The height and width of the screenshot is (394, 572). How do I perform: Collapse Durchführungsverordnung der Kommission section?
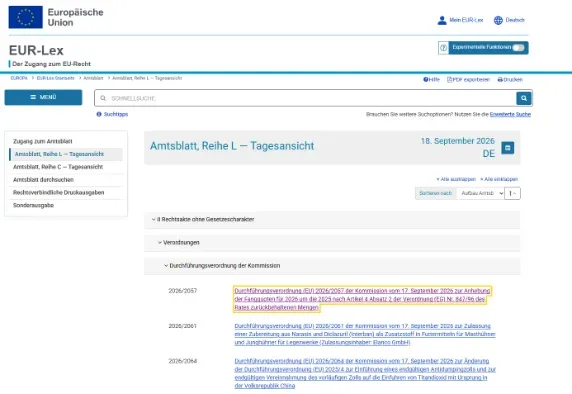[x=332, y=266]
